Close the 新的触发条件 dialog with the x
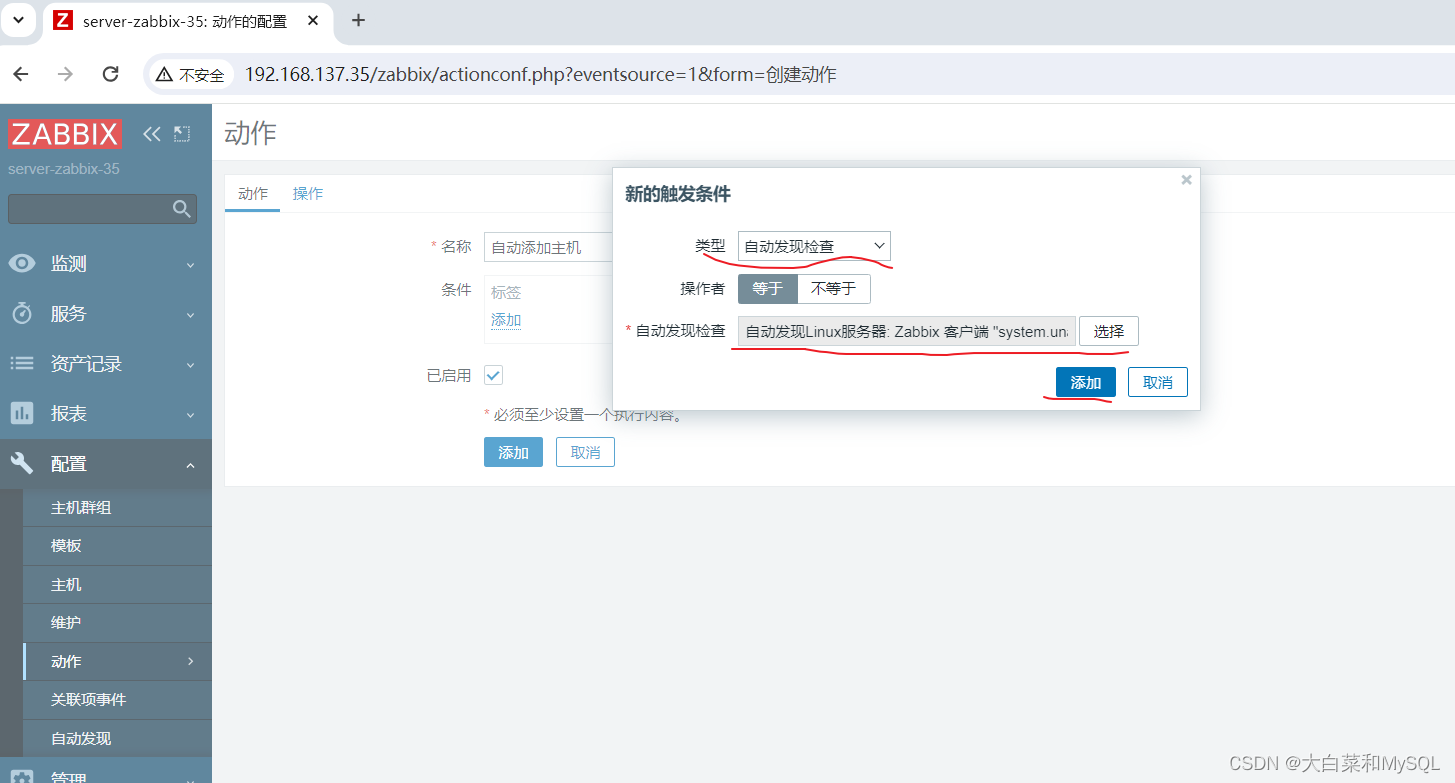1455x783 pixels. pyautogui.click(x=1186, y=180)
